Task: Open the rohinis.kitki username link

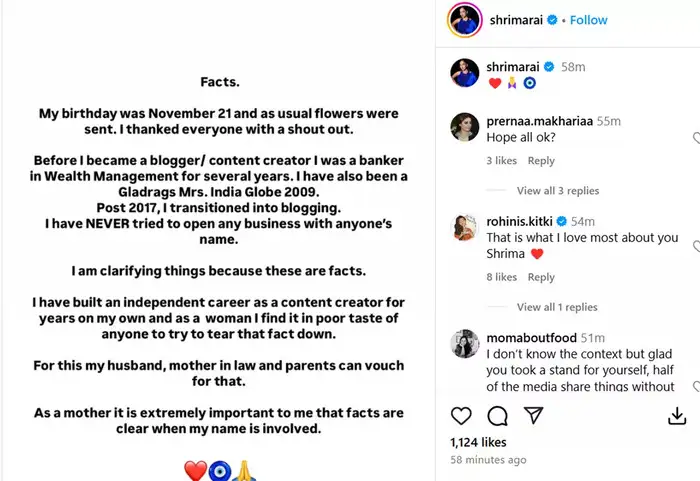Action: 520,221
